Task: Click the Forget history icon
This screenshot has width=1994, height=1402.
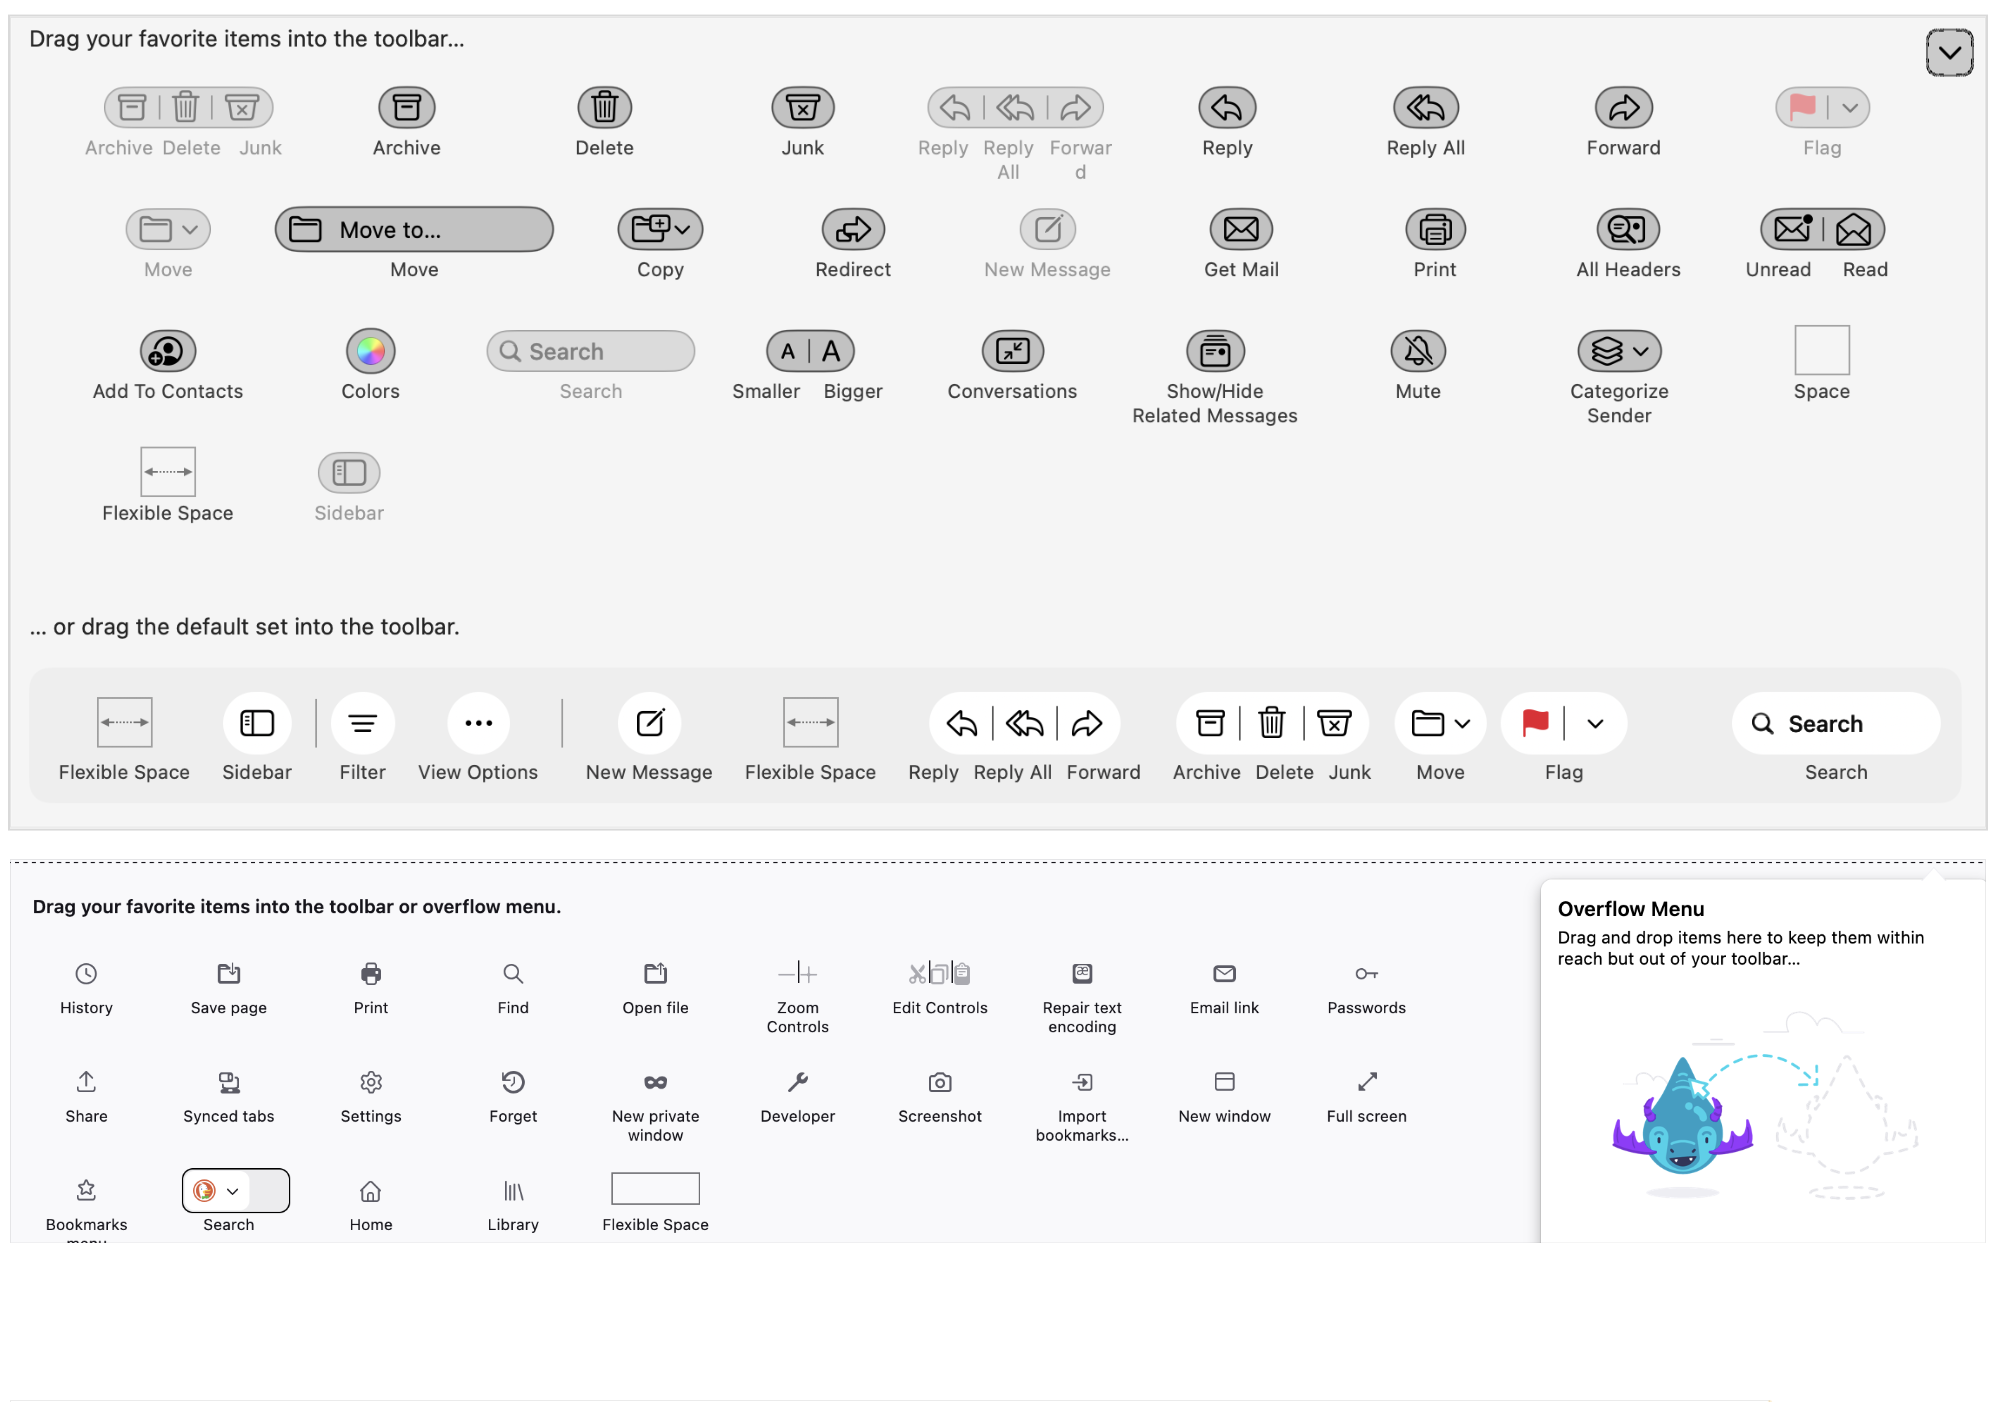Action: click(x=512, y=1082)
